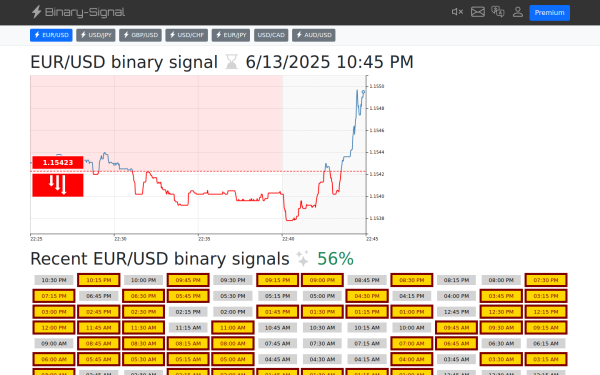Open the 06:15 AM signal
Viewport: 600px width, 375px height.
click(x=546, y=344)
